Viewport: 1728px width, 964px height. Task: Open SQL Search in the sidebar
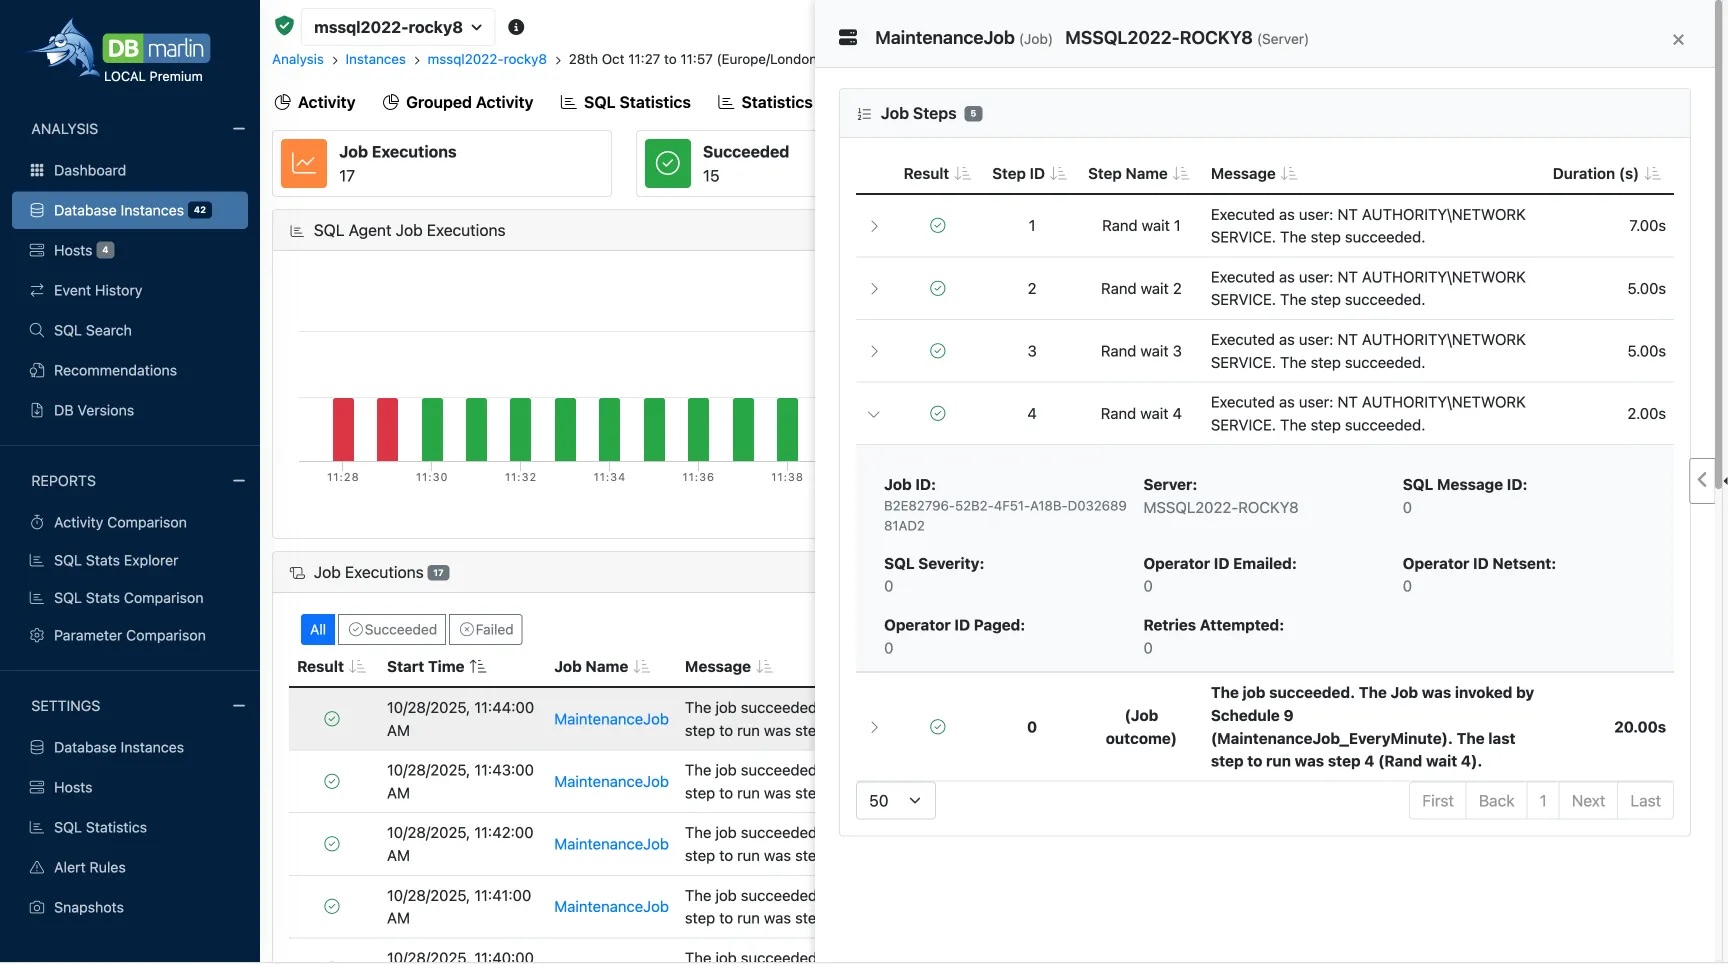pyautogui.click(x=92, y=330)
